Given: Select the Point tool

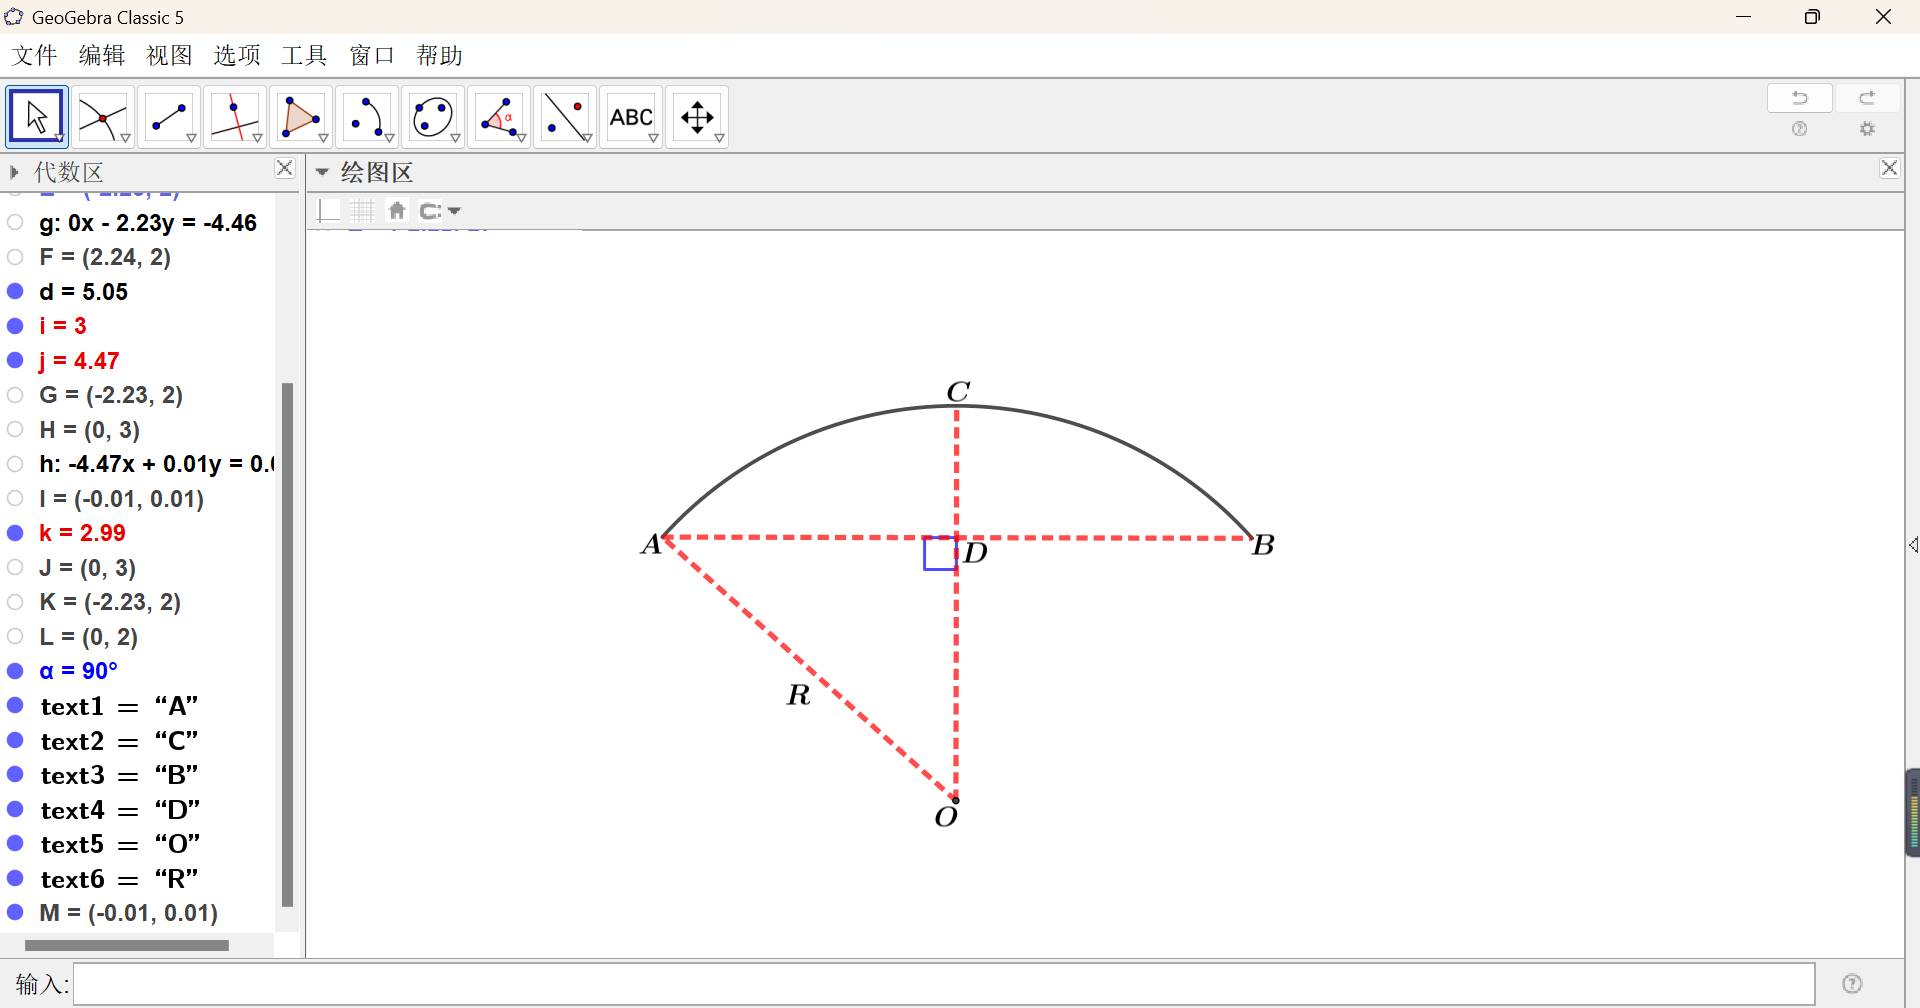Looking at the screenshot, I should pos(102,117).
